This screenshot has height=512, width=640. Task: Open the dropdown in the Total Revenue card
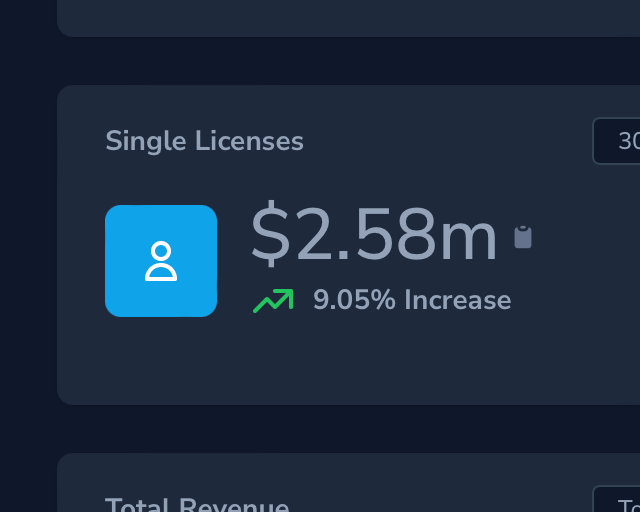[617, 500]
